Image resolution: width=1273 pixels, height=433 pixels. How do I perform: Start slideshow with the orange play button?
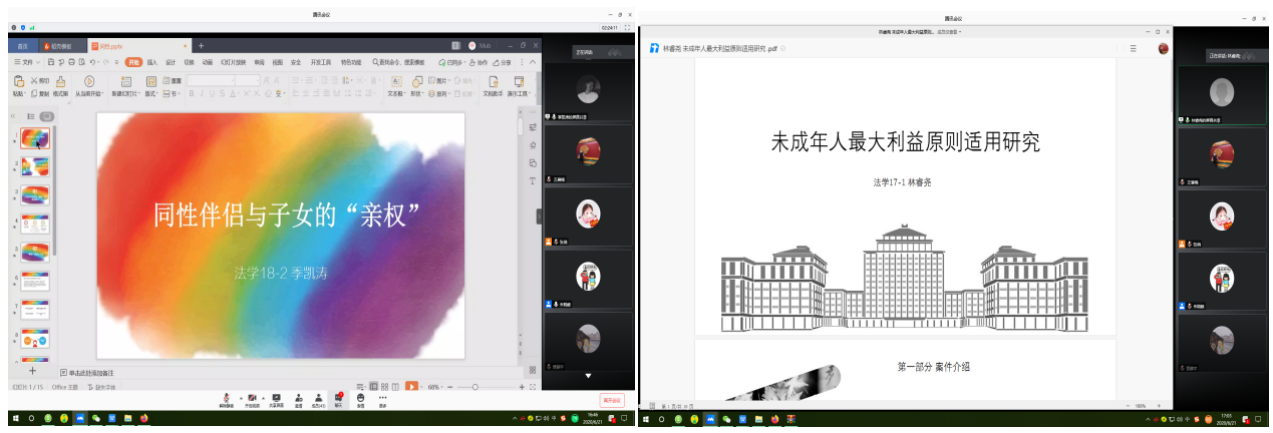pyautogui.click(x=411, y=386)
